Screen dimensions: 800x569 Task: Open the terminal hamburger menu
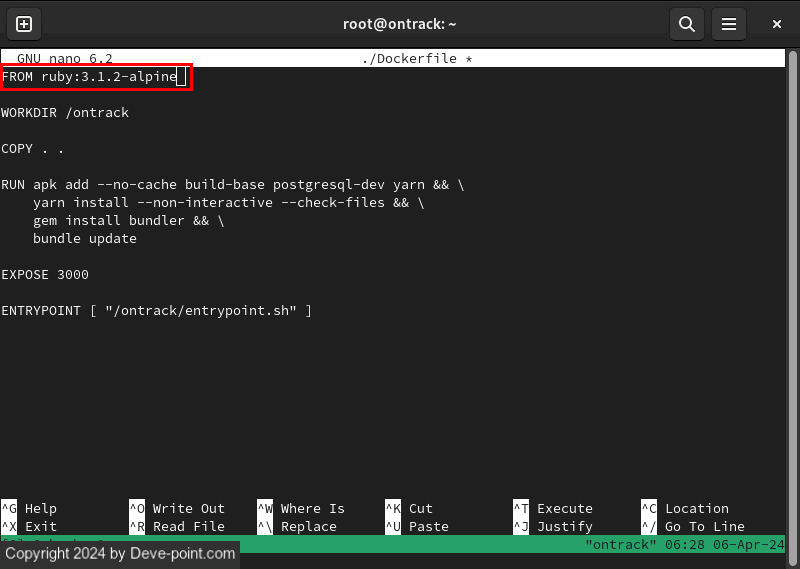730,24
